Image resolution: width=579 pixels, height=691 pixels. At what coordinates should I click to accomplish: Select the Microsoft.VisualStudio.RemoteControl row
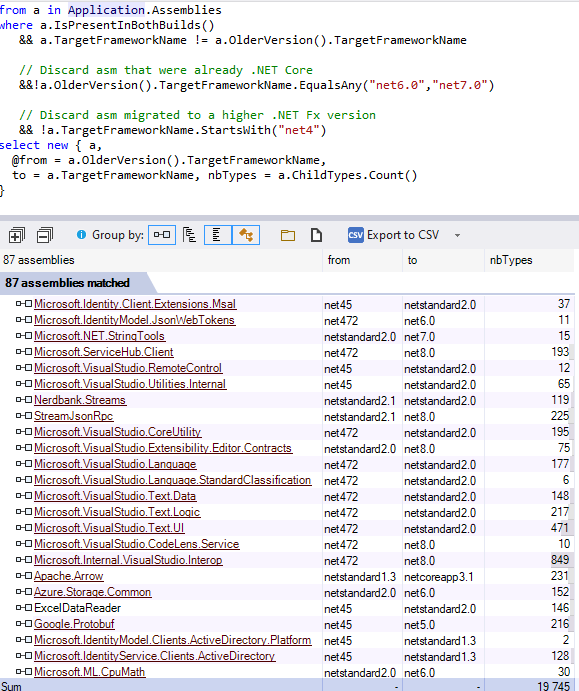point(287,368)
